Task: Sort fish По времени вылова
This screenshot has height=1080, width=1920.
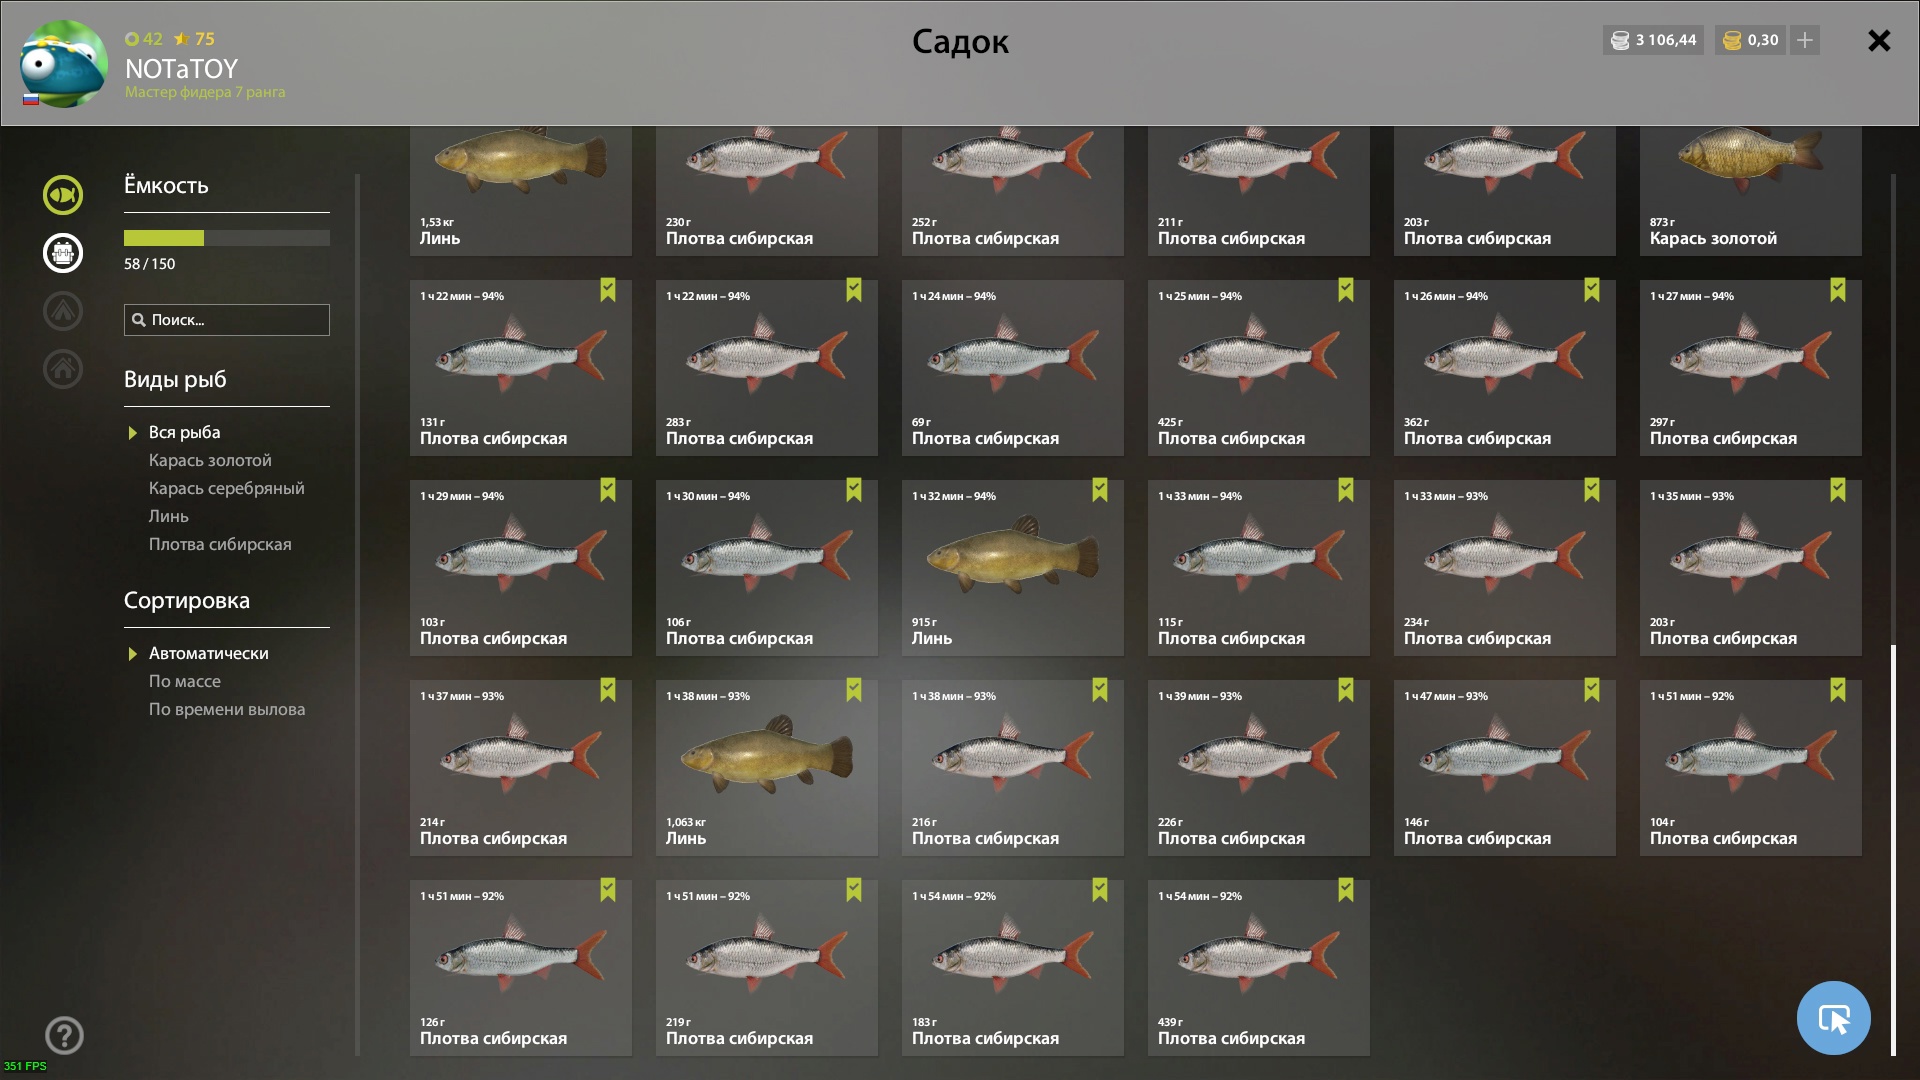Action: tap(227, 709)
